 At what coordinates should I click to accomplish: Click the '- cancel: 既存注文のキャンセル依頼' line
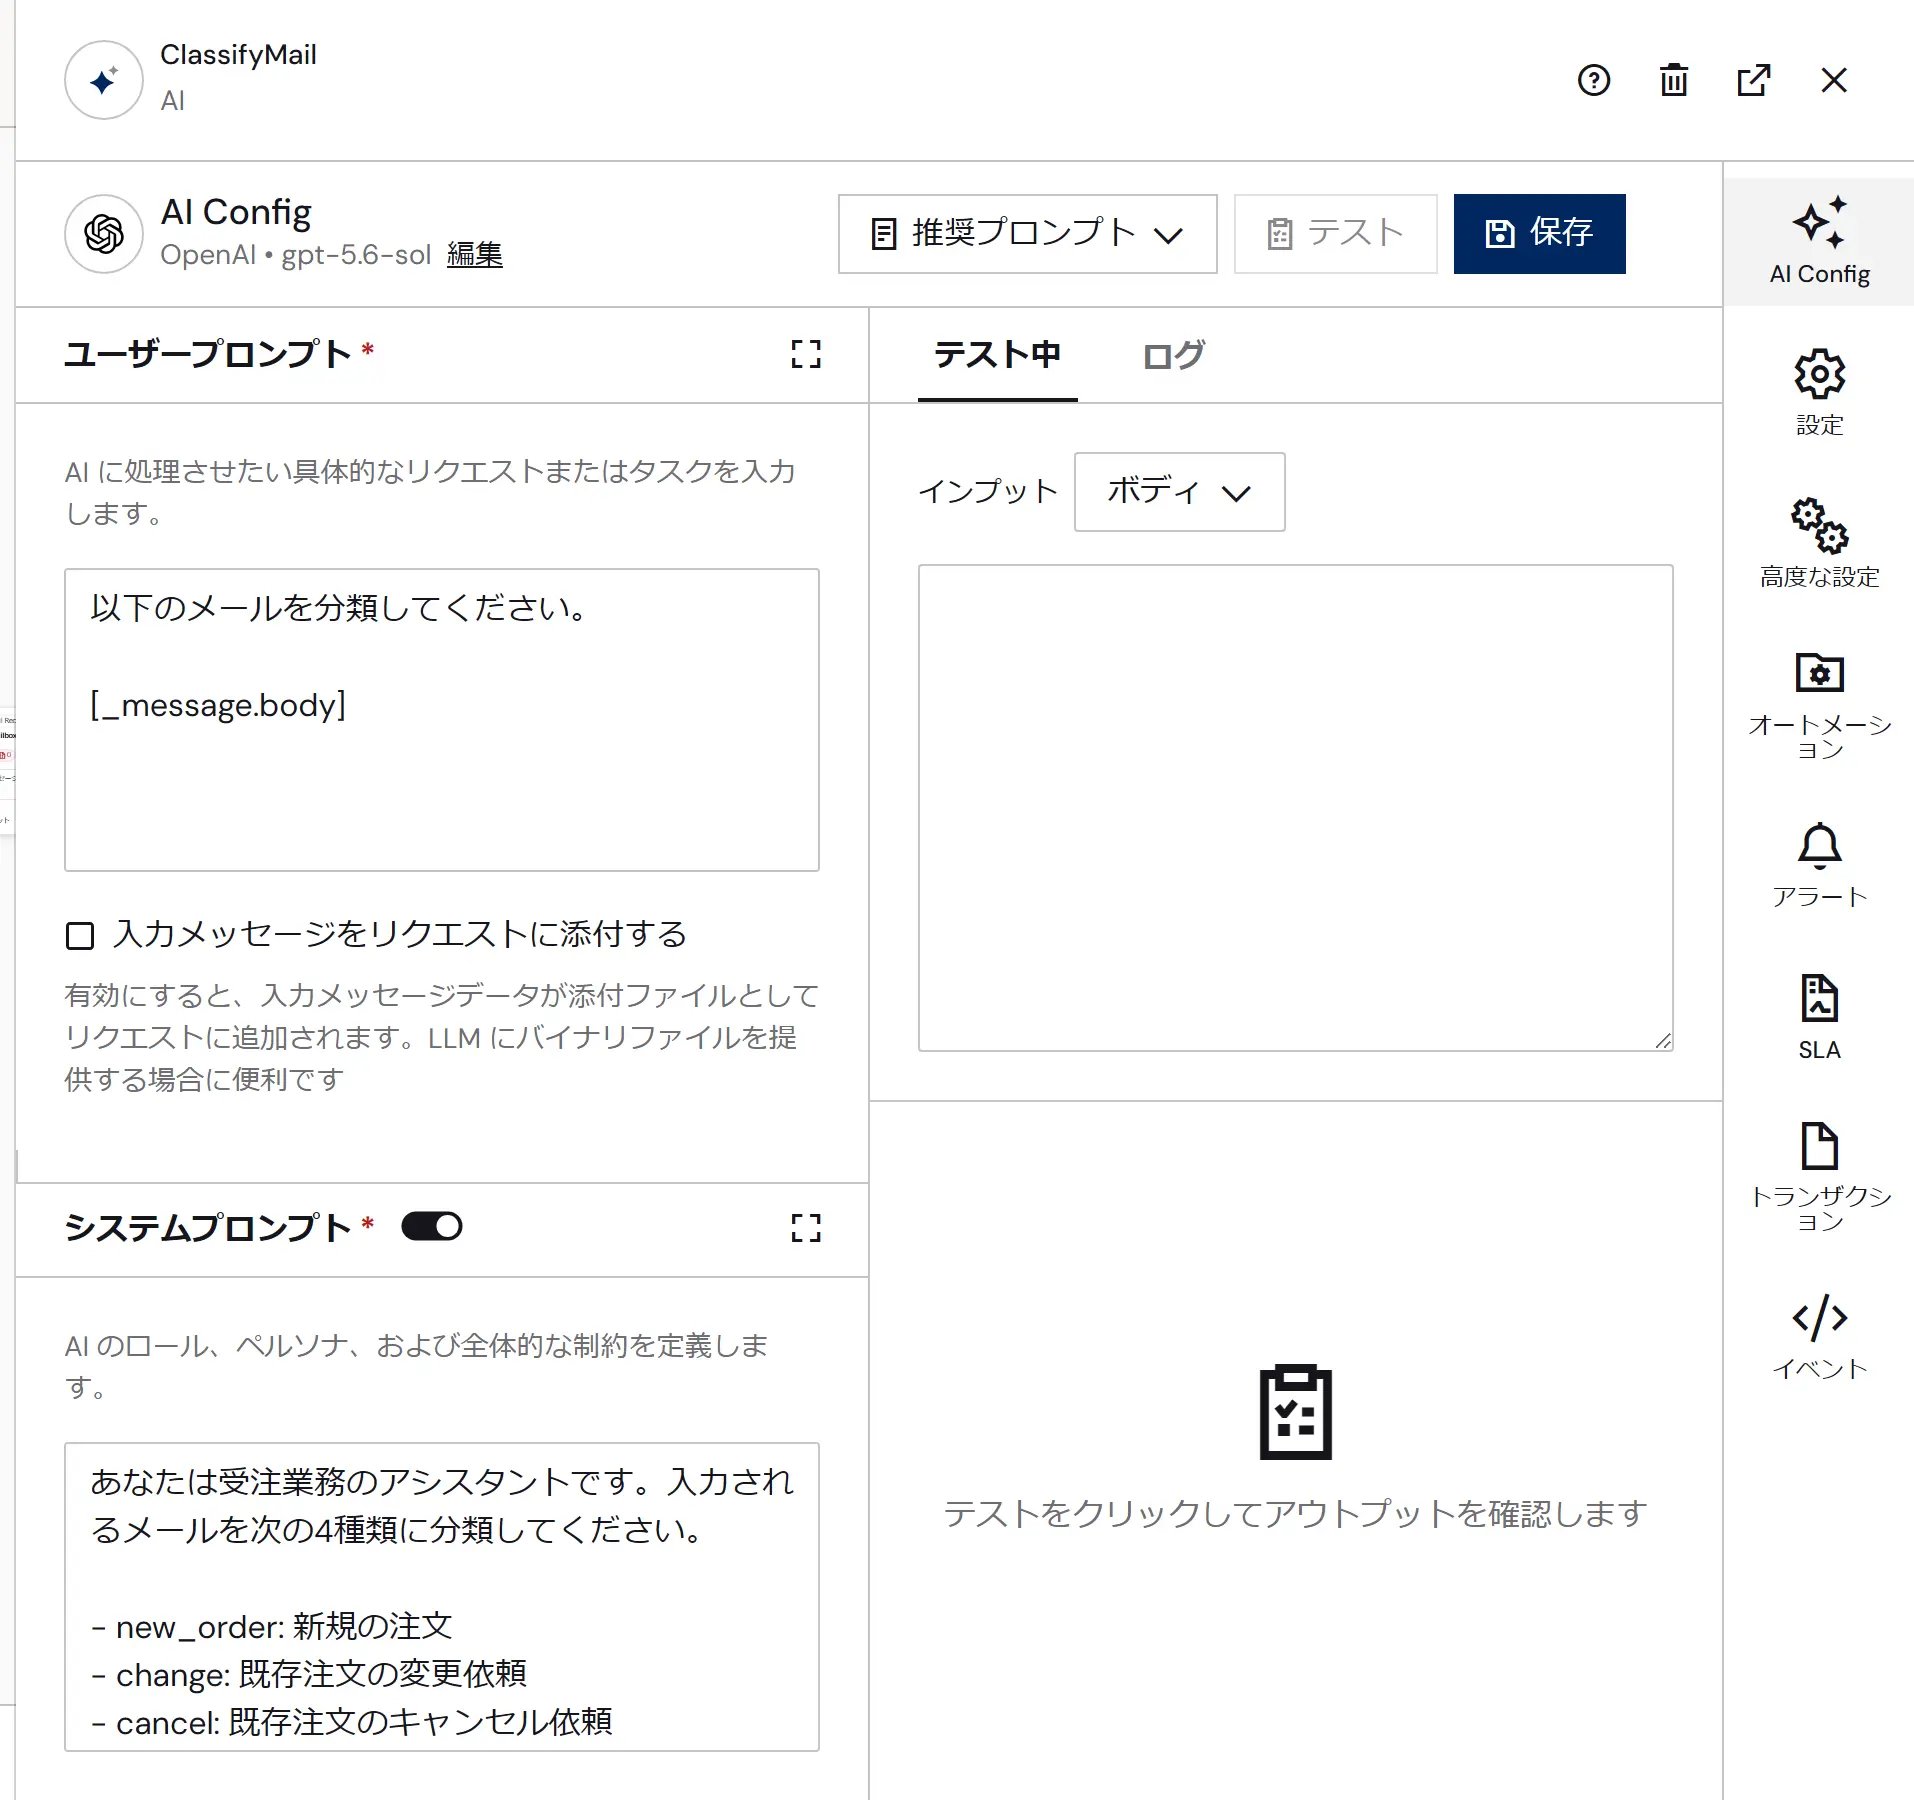point(351,1722)
